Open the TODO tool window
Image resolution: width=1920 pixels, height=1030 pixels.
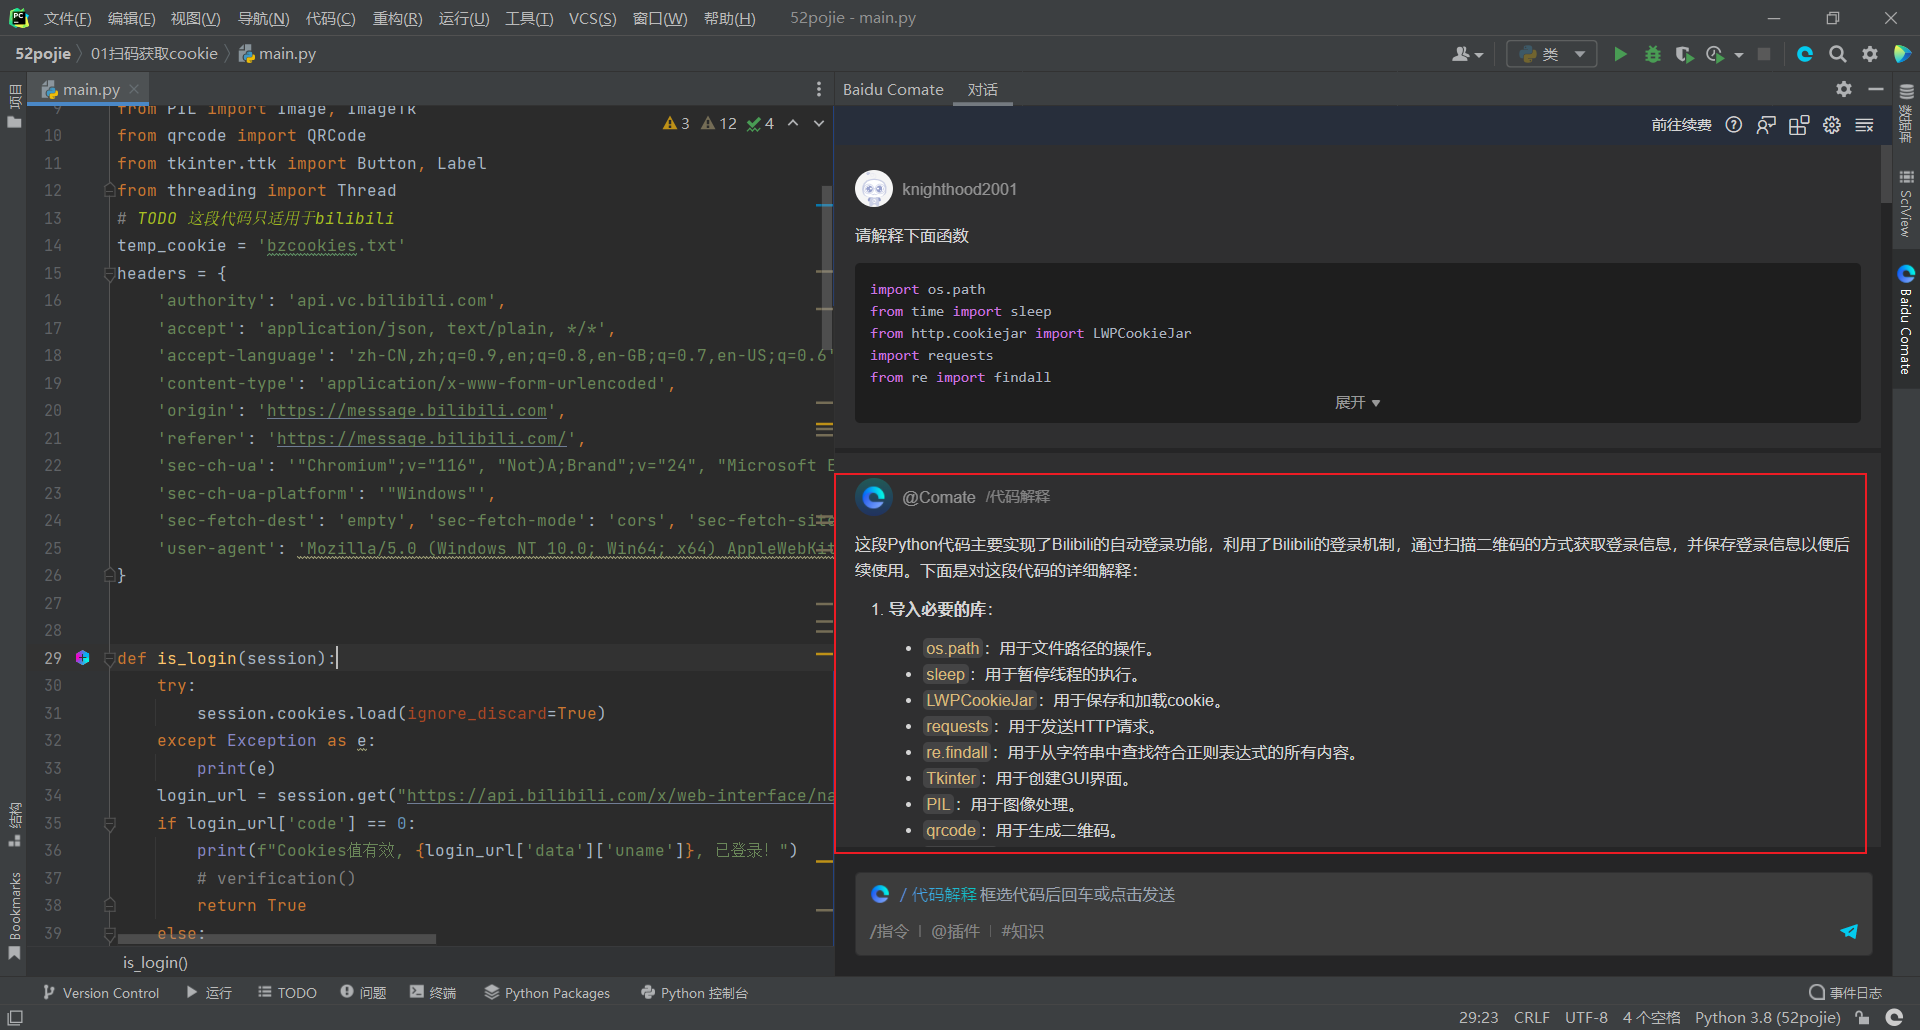[287, 992]
